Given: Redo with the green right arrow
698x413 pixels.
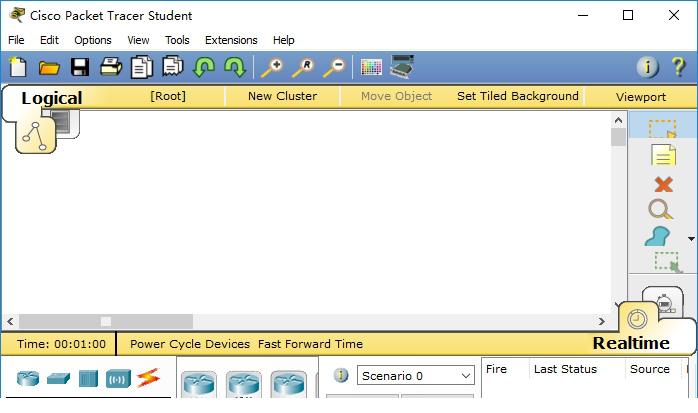Looking at the screenshot, I should pyautogui.click(x=235, y=67).
